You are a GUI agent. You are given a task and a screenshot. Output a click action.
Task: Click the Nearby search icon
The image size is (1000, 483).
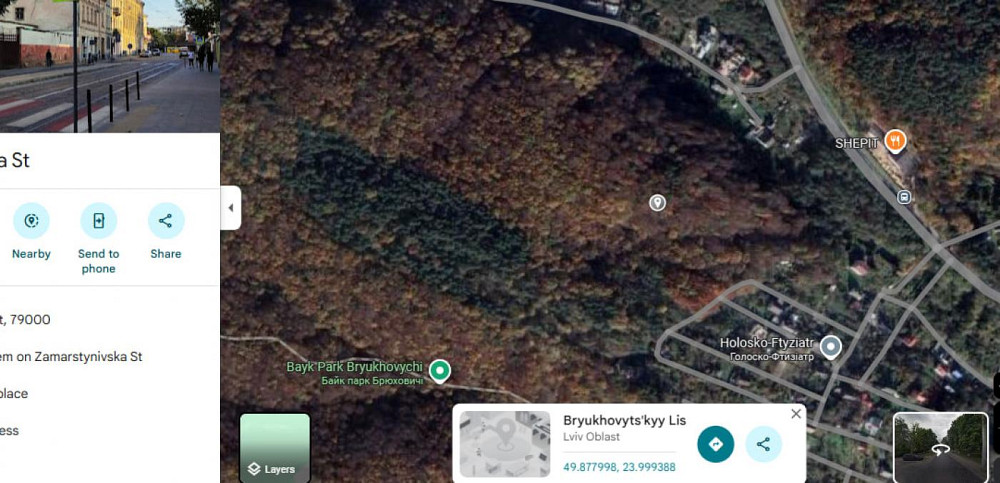pyautogui.click(x=31, y=221)
